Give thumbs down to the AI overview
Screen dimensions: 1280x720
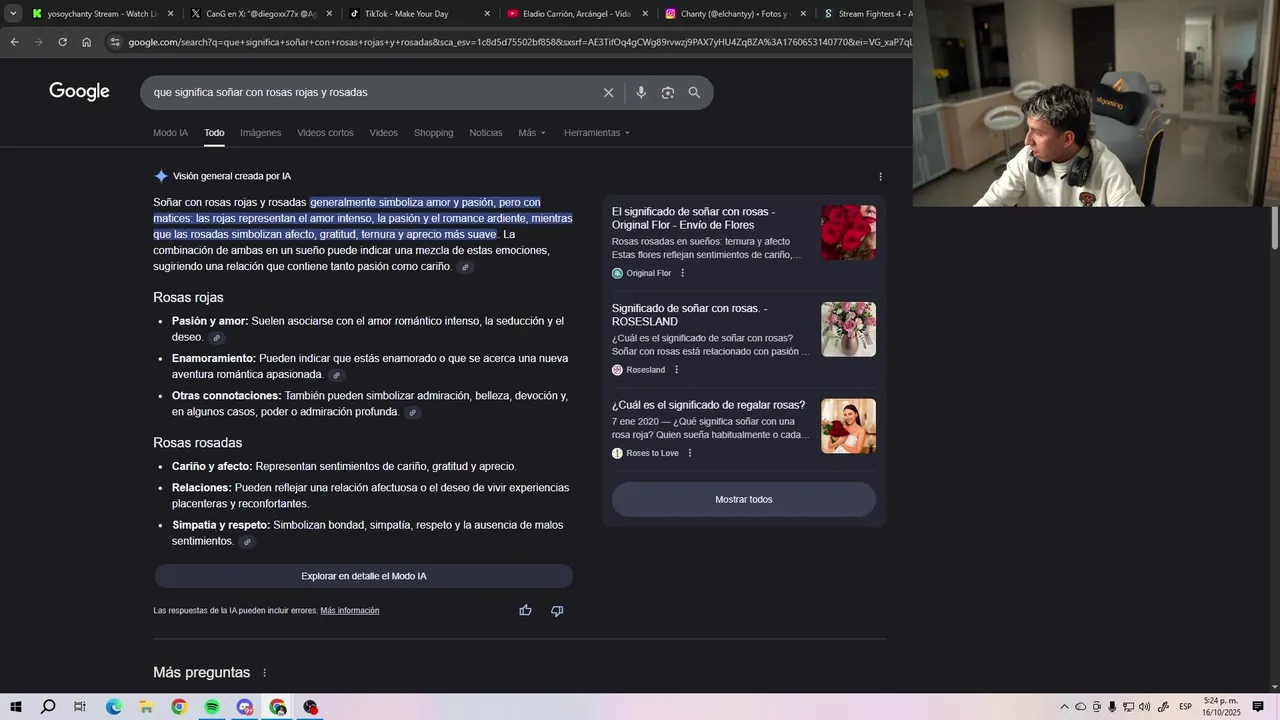(x=557, y=610)
